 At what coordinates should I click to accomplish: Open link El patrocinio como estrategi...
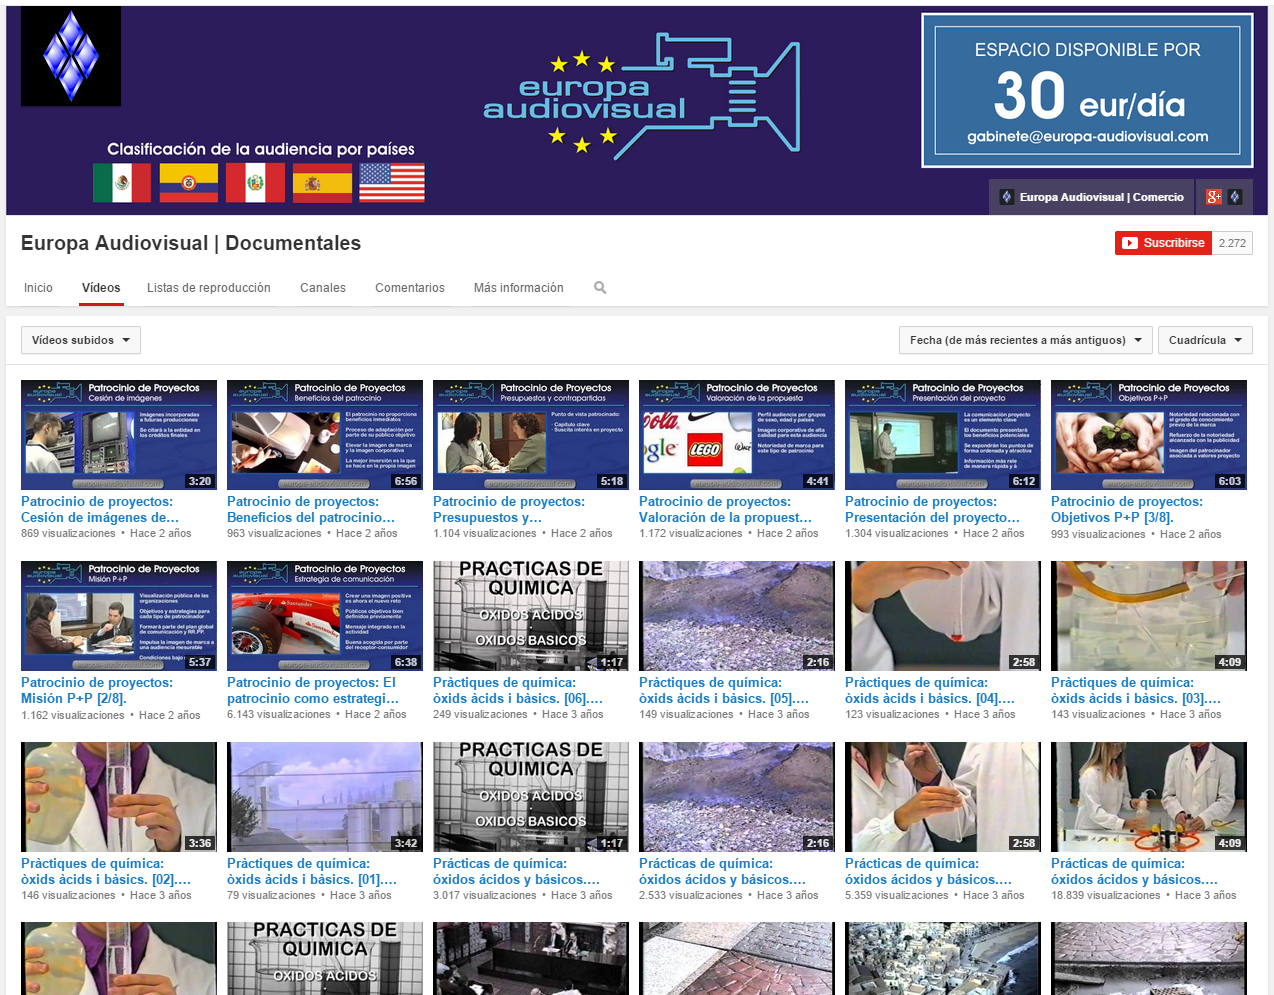[x=313, y=691]
